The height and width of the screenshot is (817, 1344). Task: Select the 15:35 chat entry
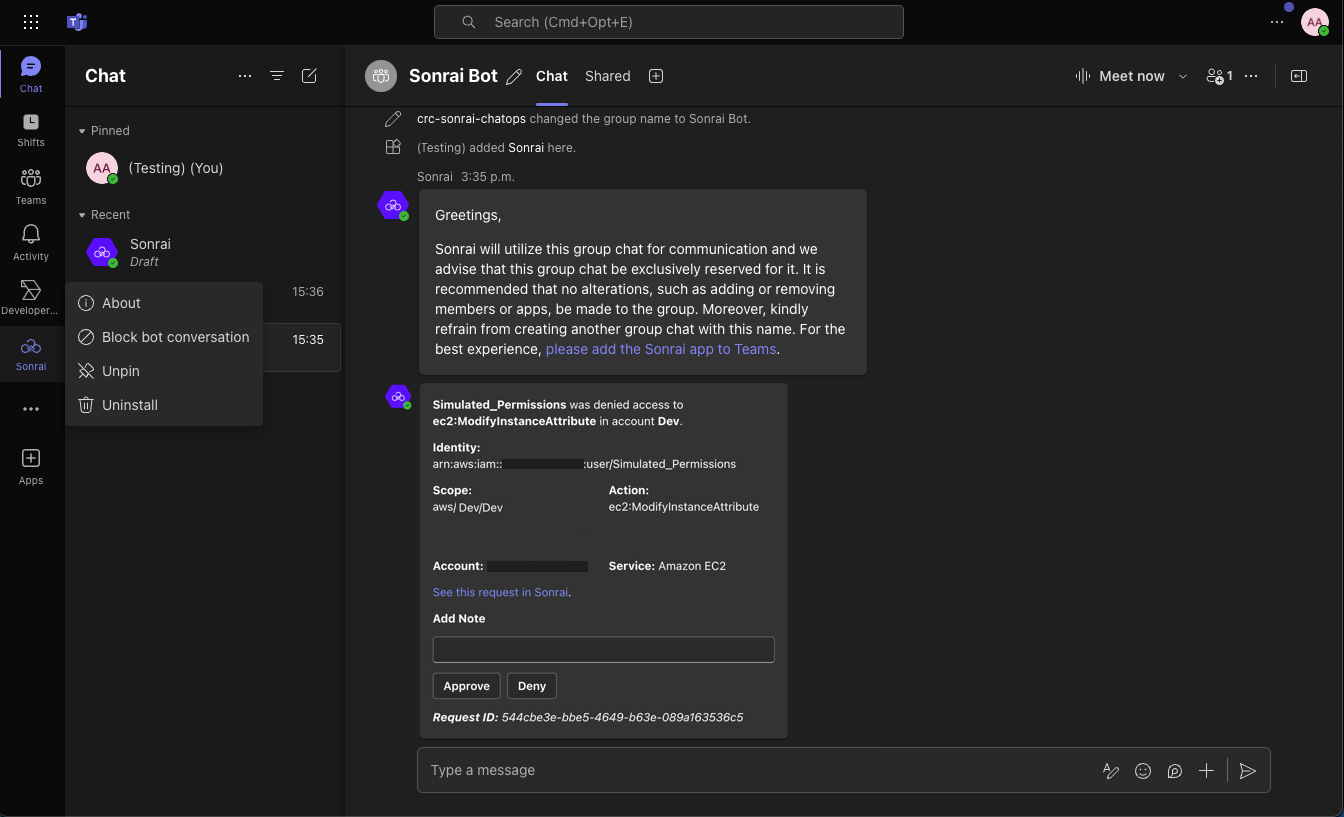click(303, 347)
